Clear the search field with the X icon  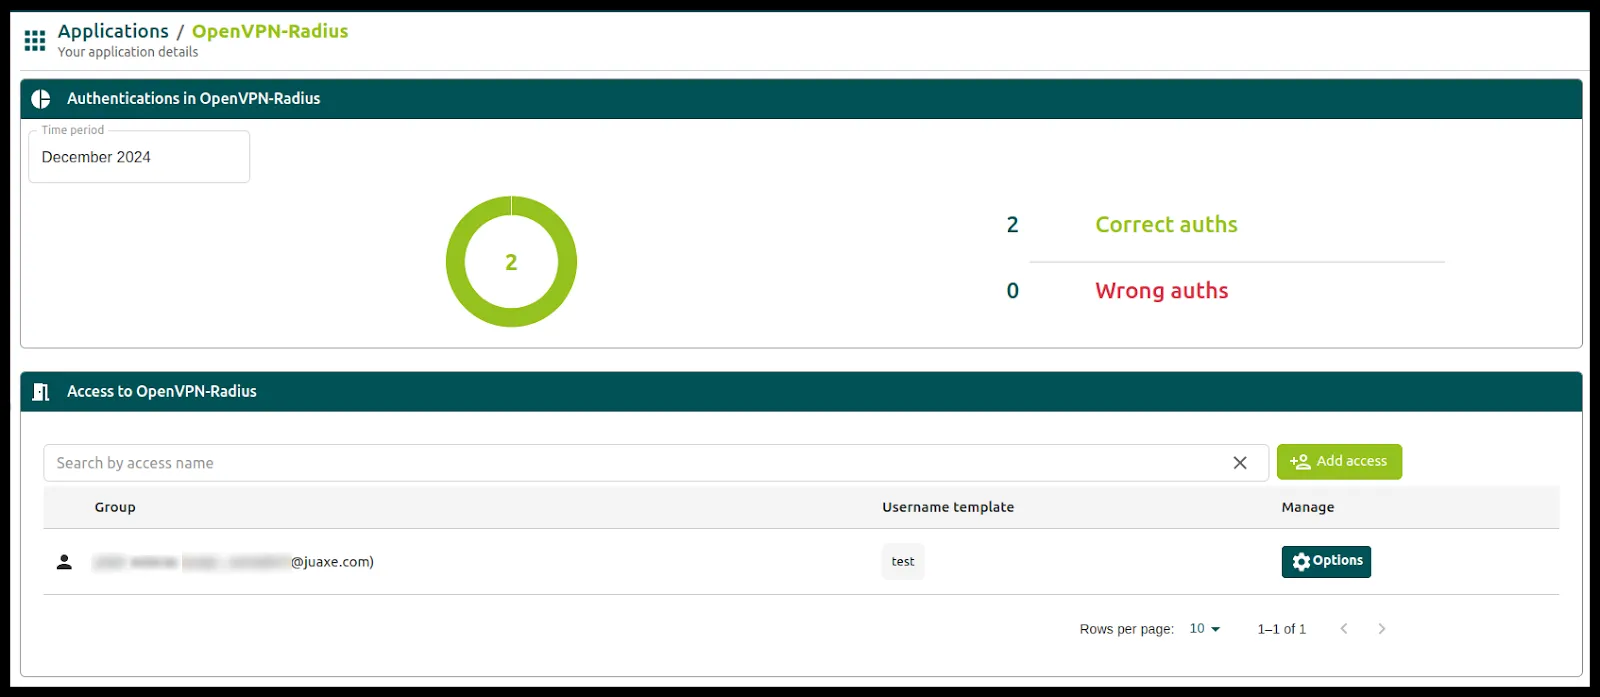[x=1240, y=463]
